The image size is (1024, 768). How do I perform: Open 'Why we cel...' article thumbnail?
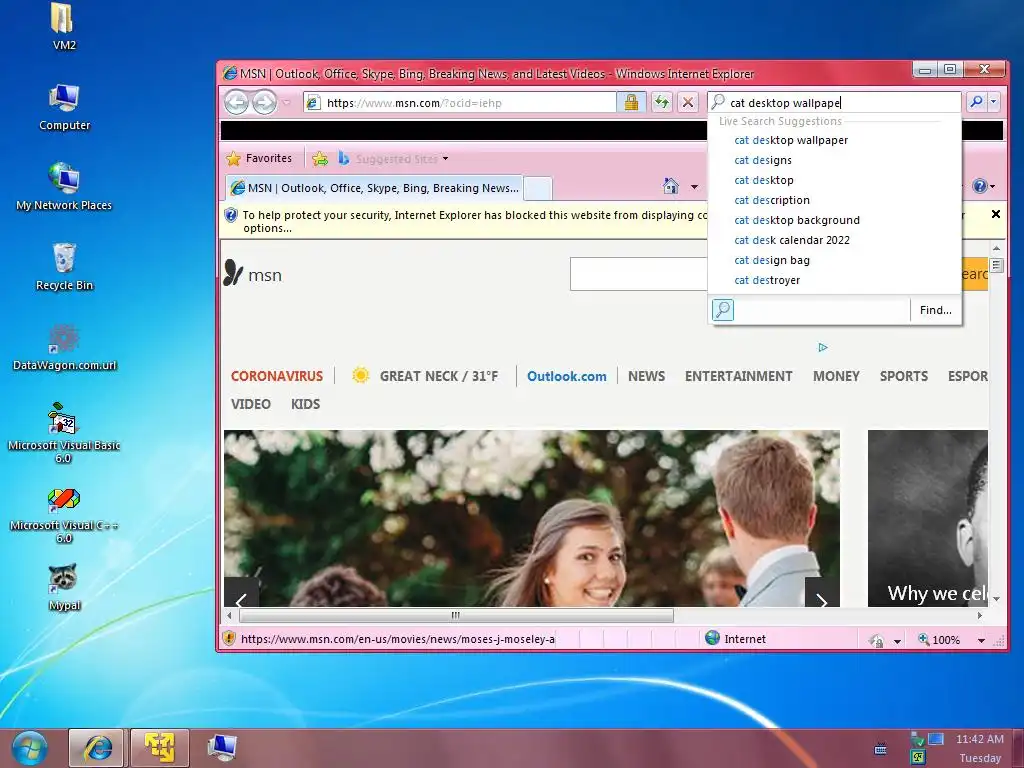pos(927,519)
